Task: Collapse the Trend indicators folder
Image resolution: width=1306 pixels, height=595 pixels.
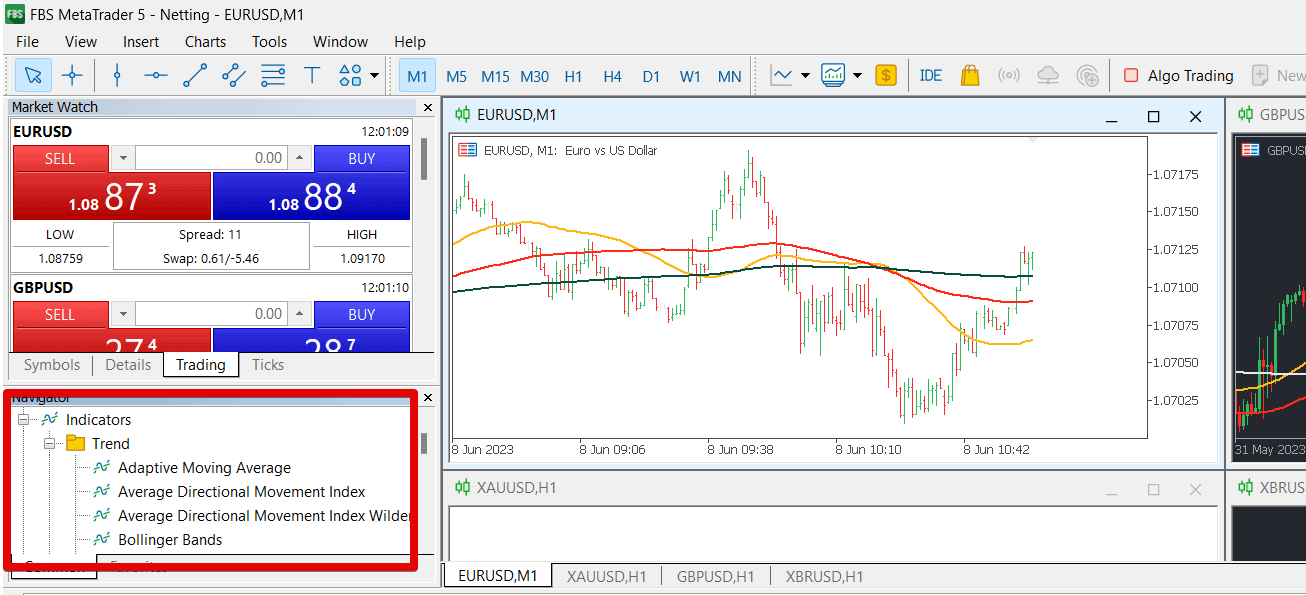Action: [49, 443]
